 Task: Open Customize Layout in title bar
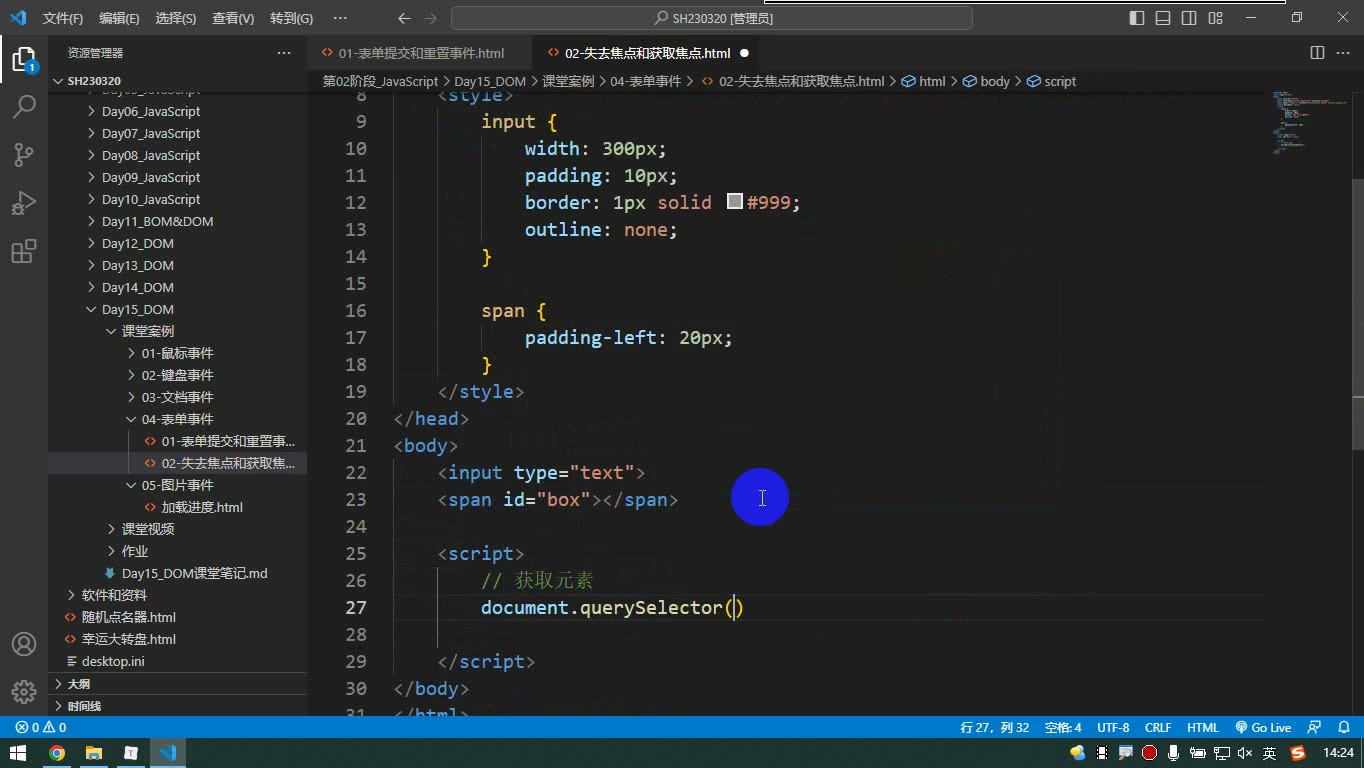(1215, 18)
